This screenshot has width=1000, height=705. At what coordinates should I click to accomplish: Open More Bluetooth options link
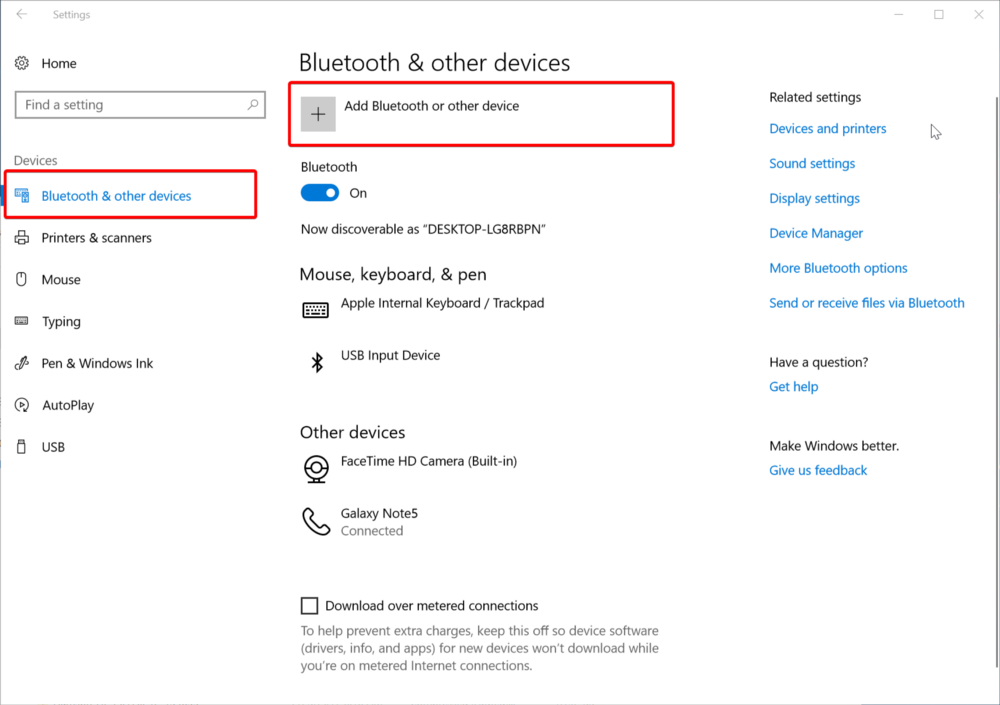click(x=838, y=268)
